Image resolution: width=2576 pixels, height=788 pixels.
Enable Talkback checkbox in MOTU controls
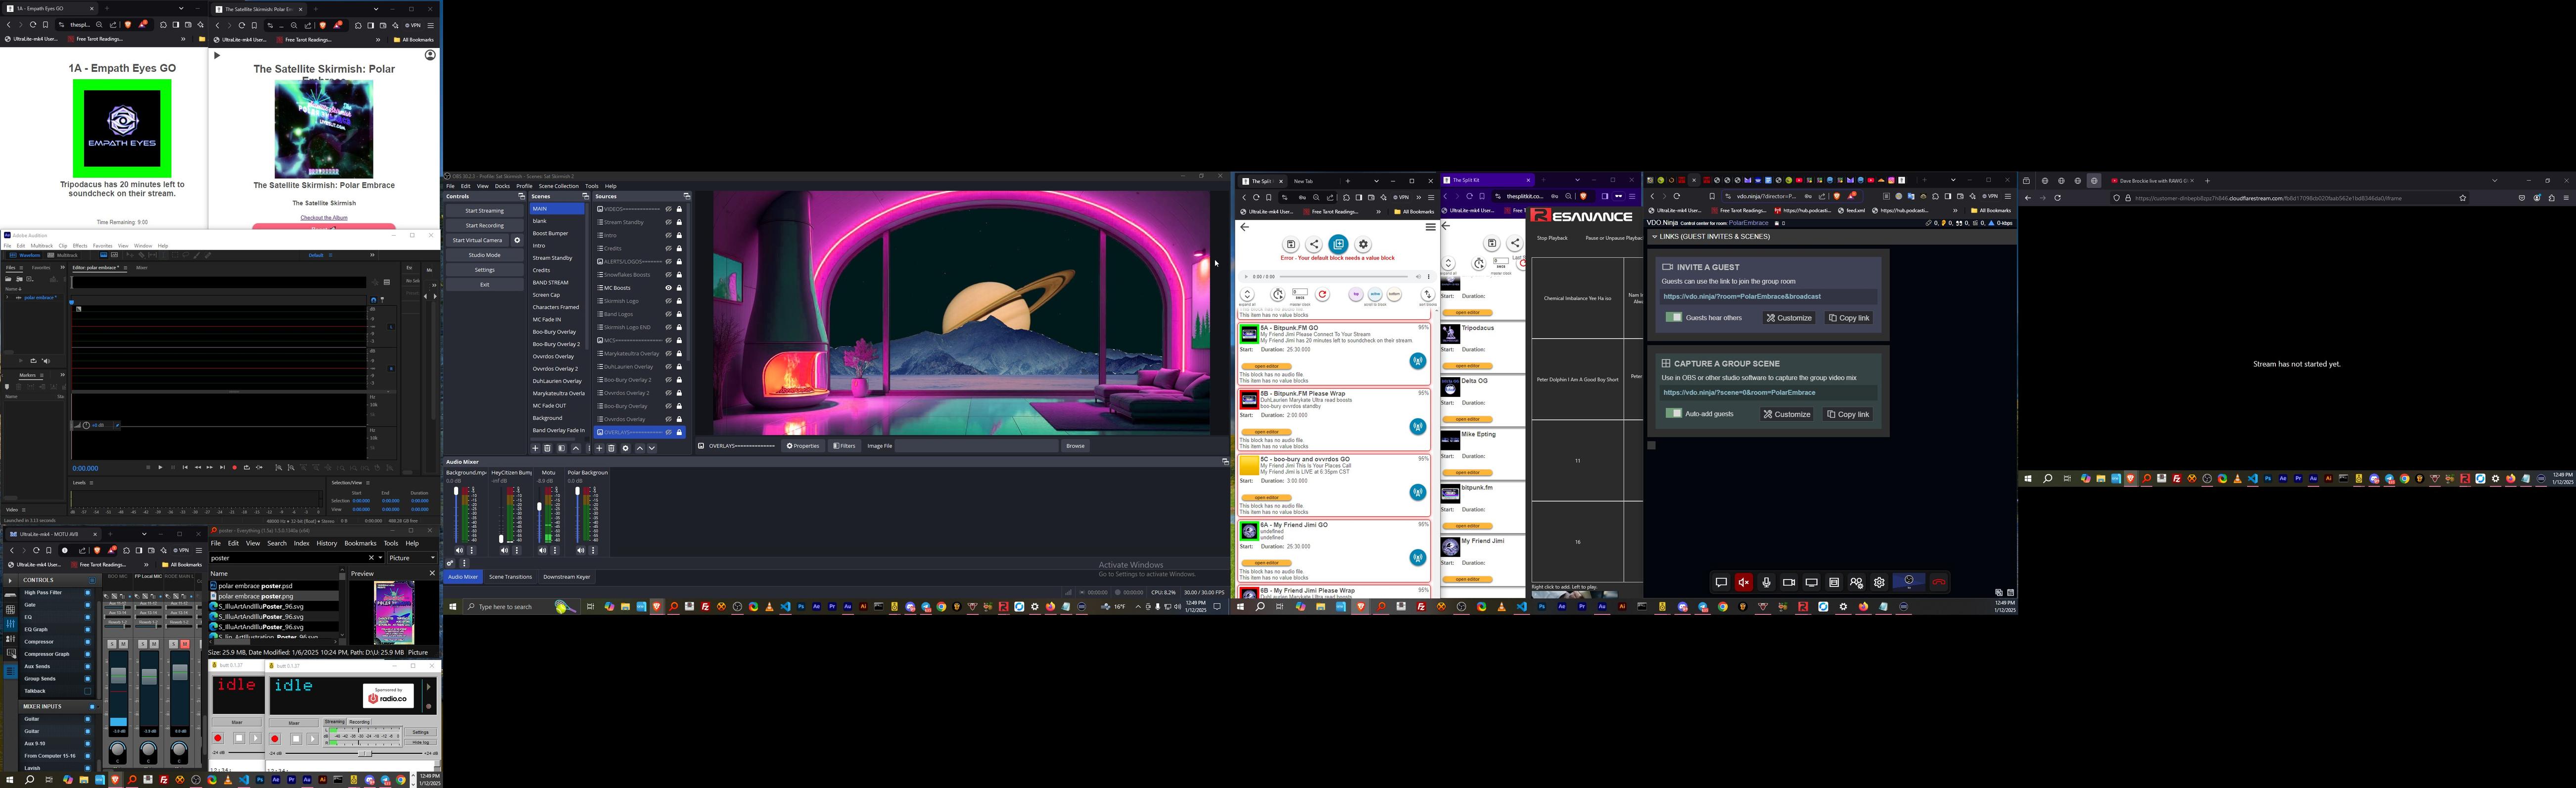(88, 691)
